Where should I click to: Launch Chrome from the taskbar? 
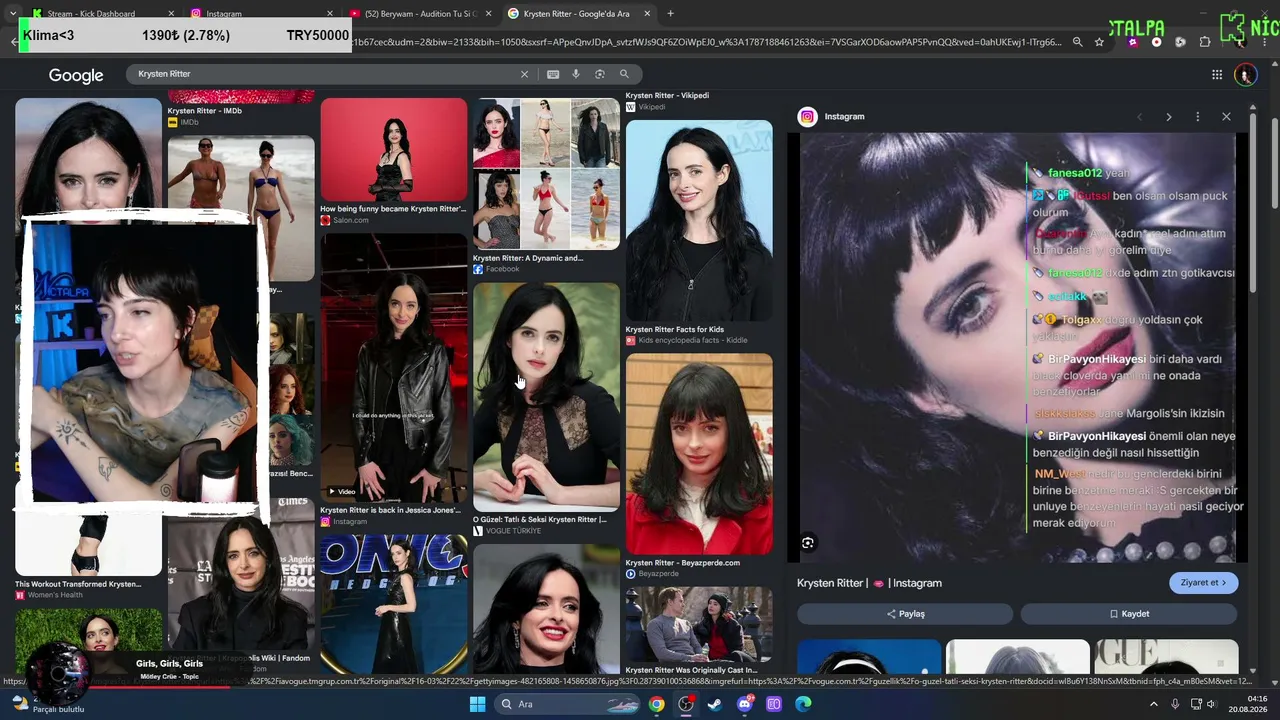tap(656, 704)
